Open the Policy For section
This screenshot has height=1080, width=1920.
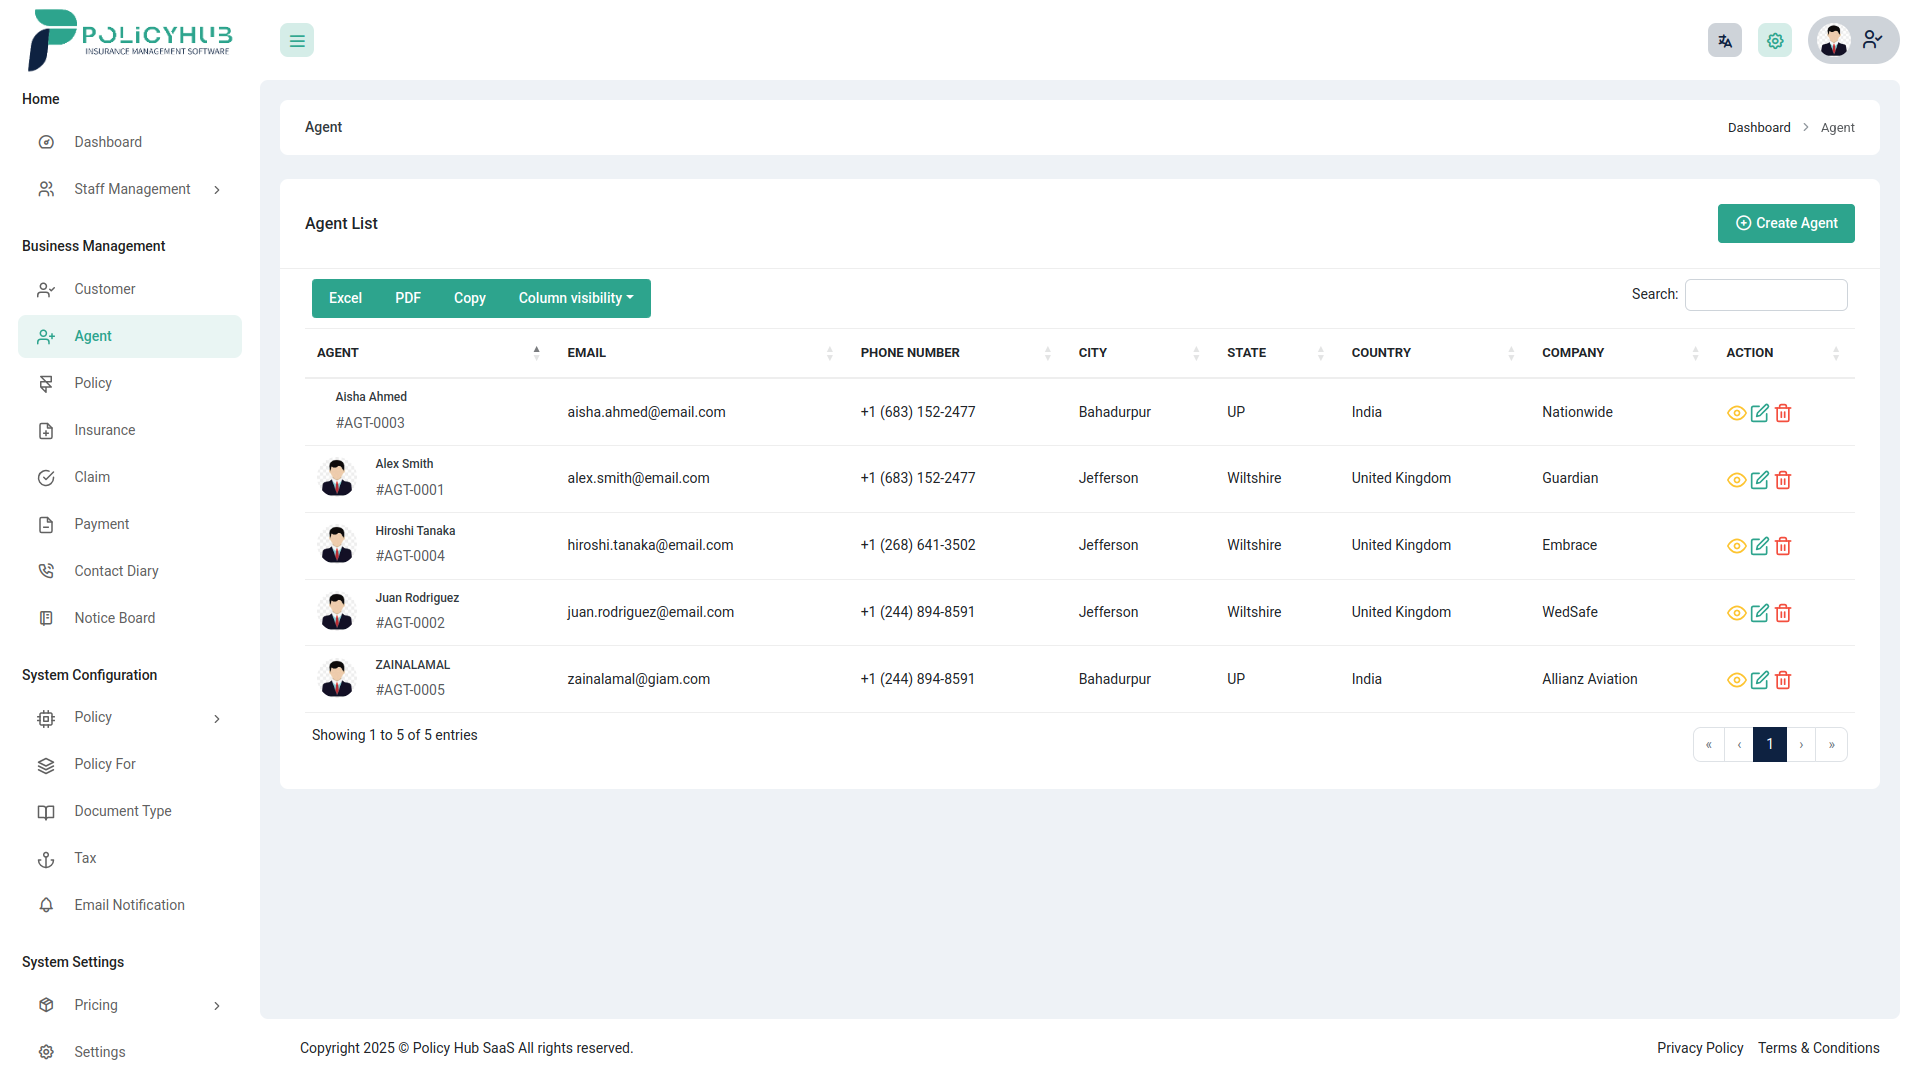105,764
